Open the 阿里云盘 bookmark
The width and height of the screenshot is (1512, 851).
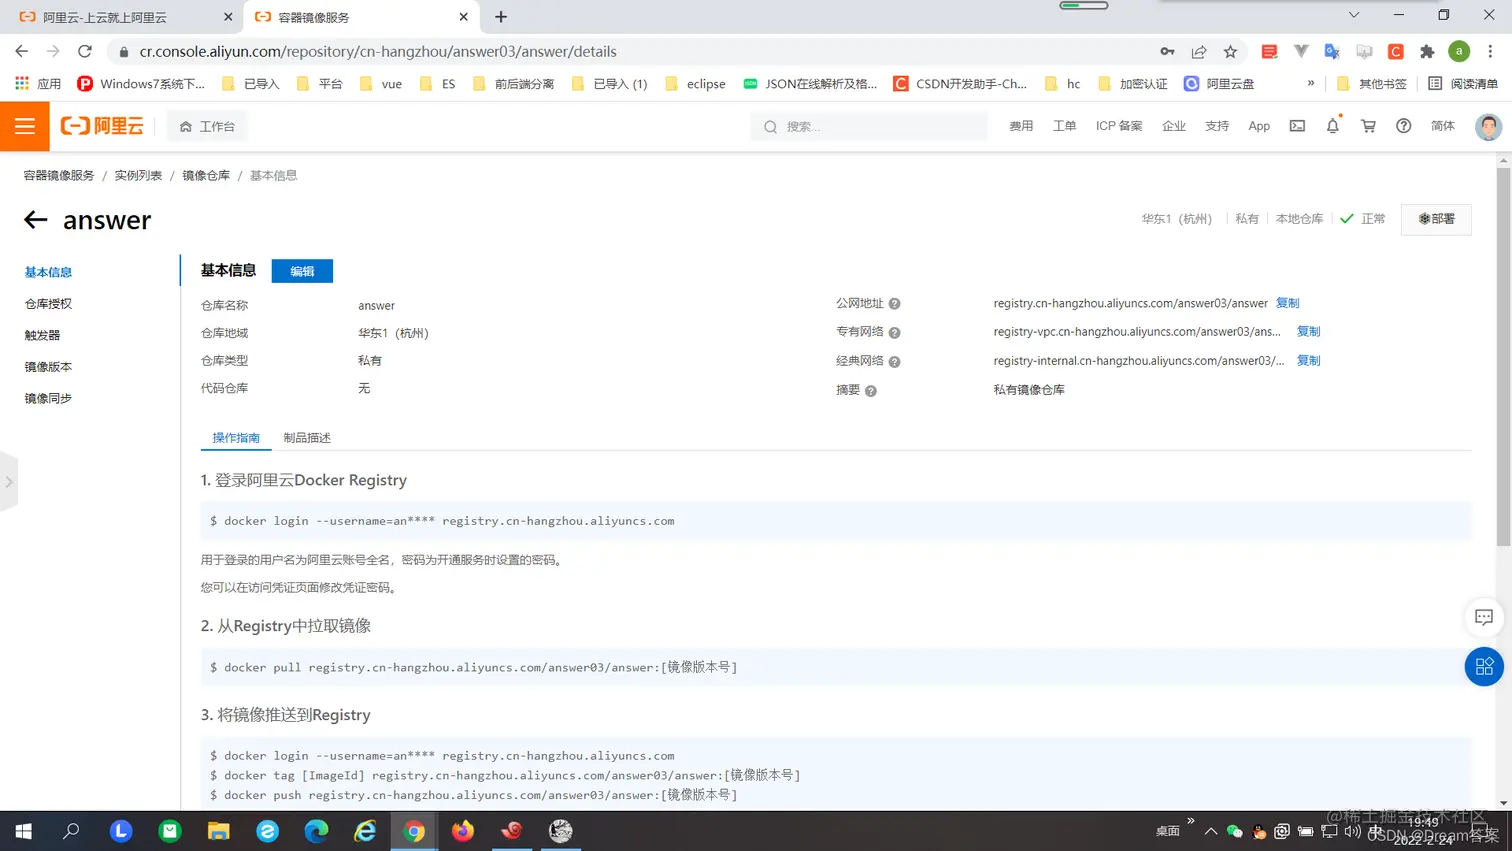click(x=1219, y=84)
